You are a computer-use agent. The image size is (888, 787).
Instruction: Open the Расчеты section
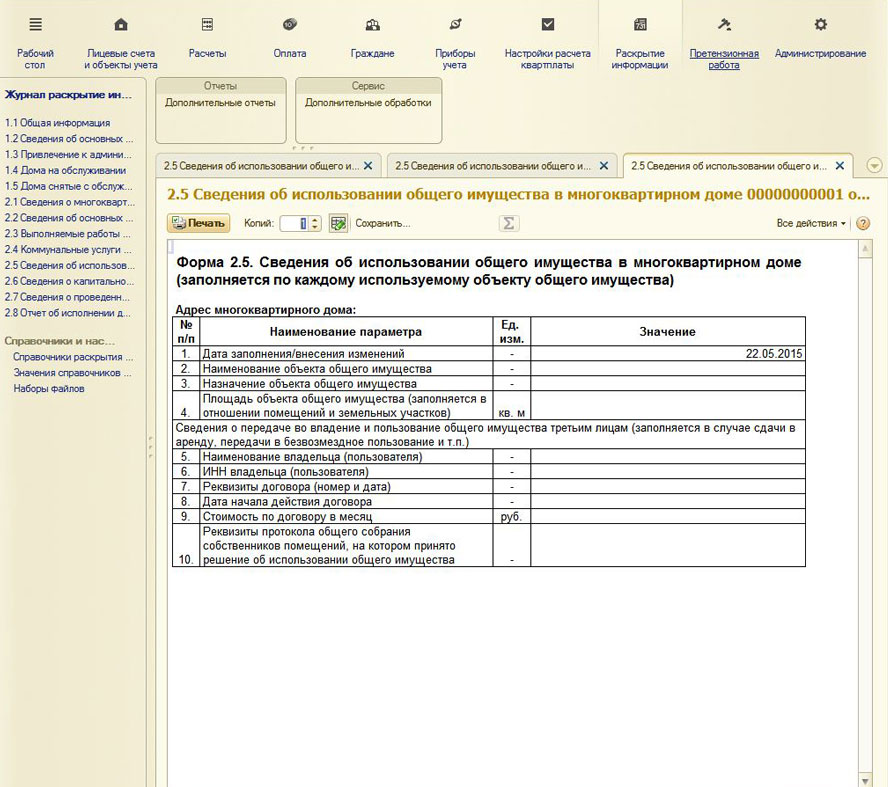tap(207, 39)
